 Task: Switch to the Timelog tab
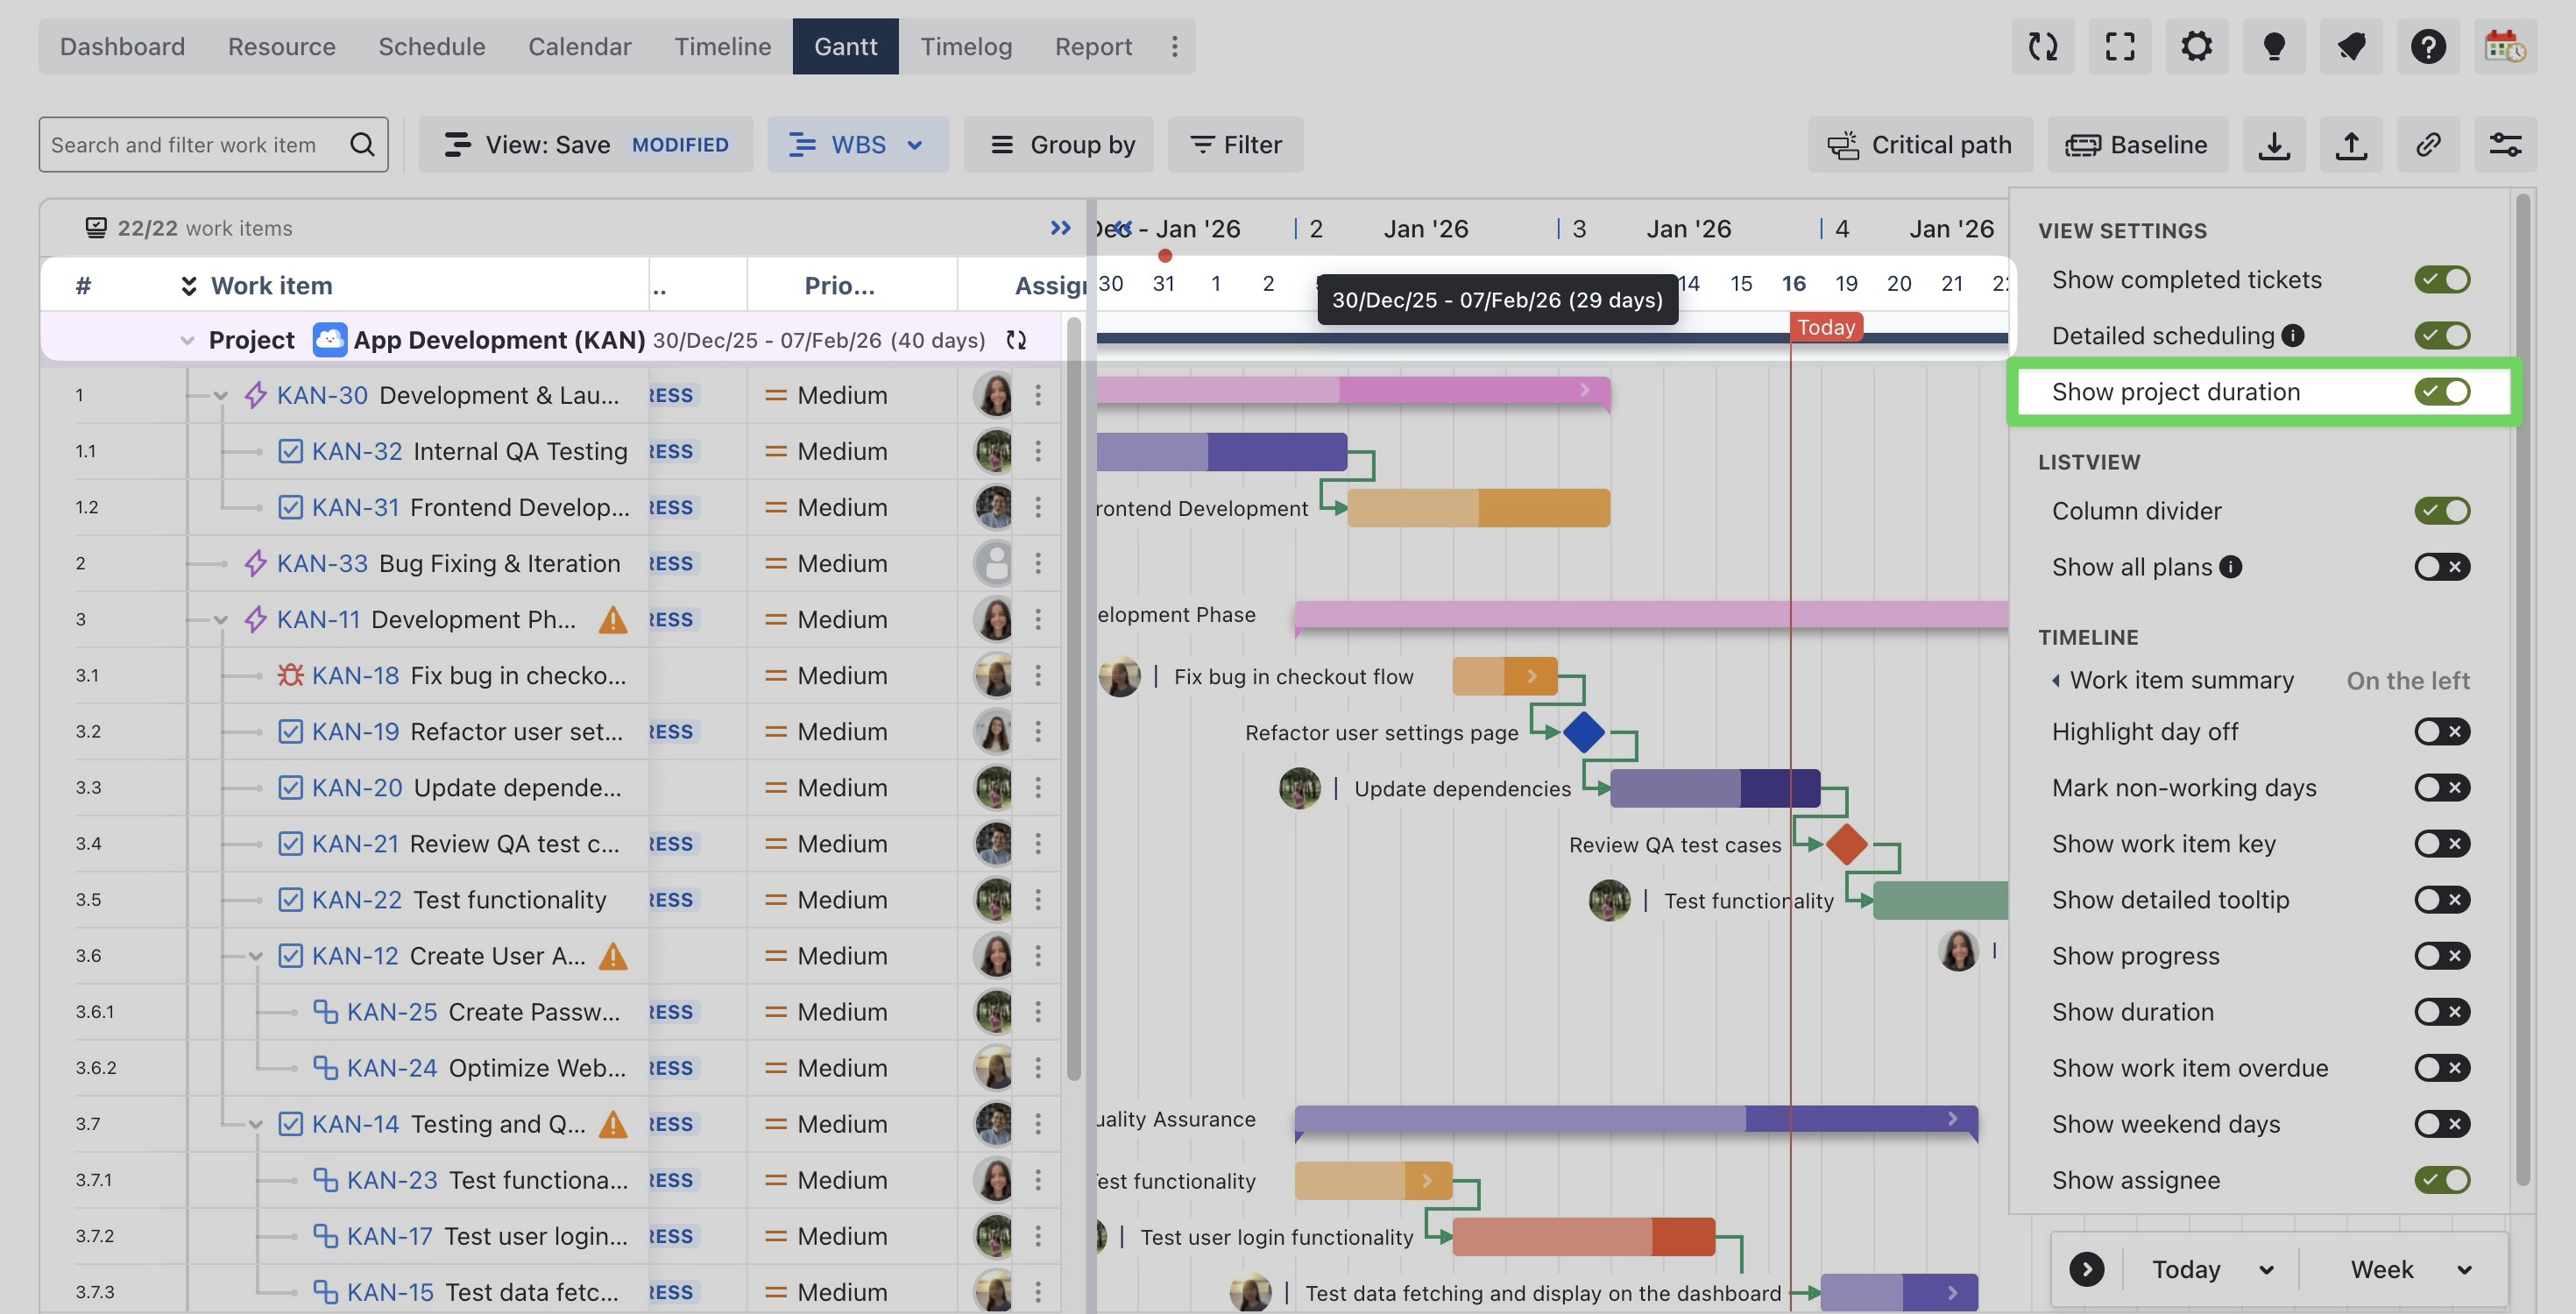[x=965, y=47]
